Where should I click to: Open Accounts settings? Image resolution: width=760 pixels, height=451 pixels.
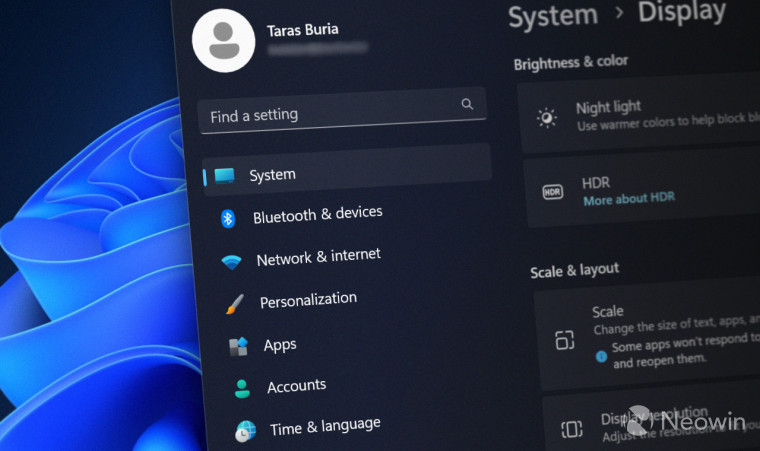297,386
